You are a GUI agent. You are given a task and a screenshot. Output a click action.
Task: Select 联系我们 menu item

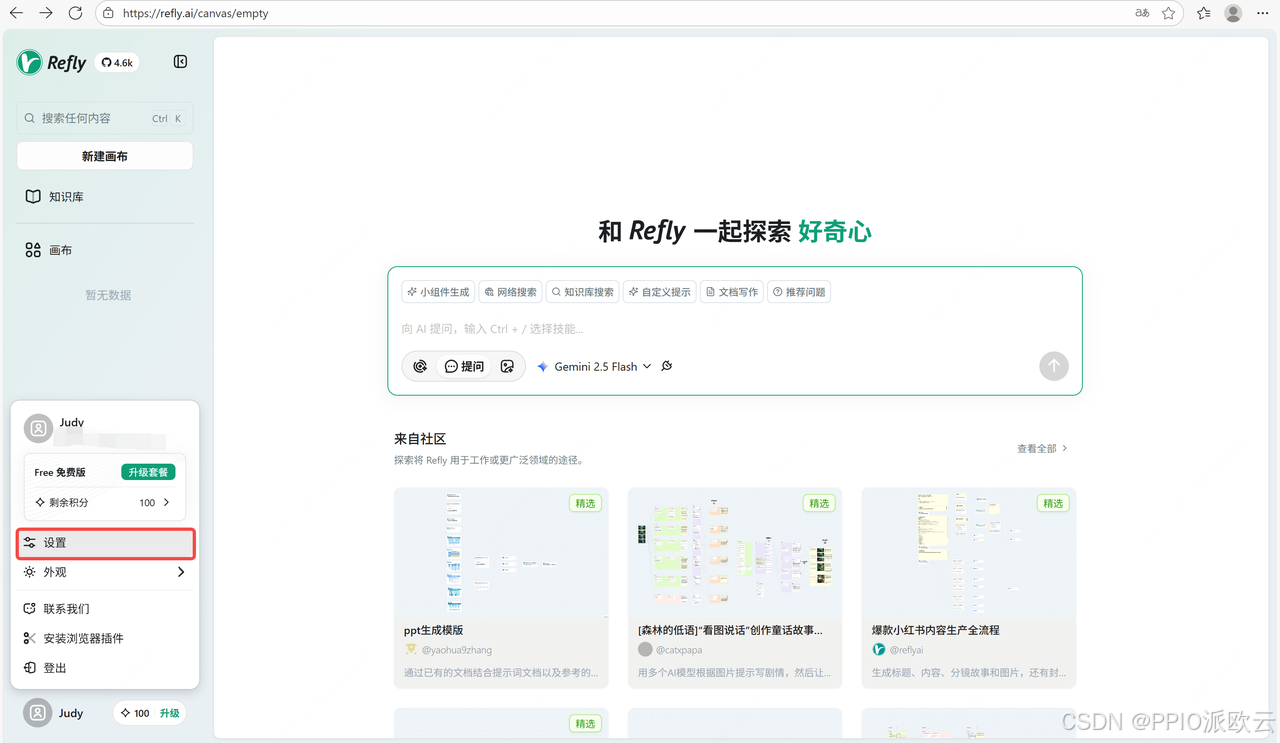[x=105, y=608]
